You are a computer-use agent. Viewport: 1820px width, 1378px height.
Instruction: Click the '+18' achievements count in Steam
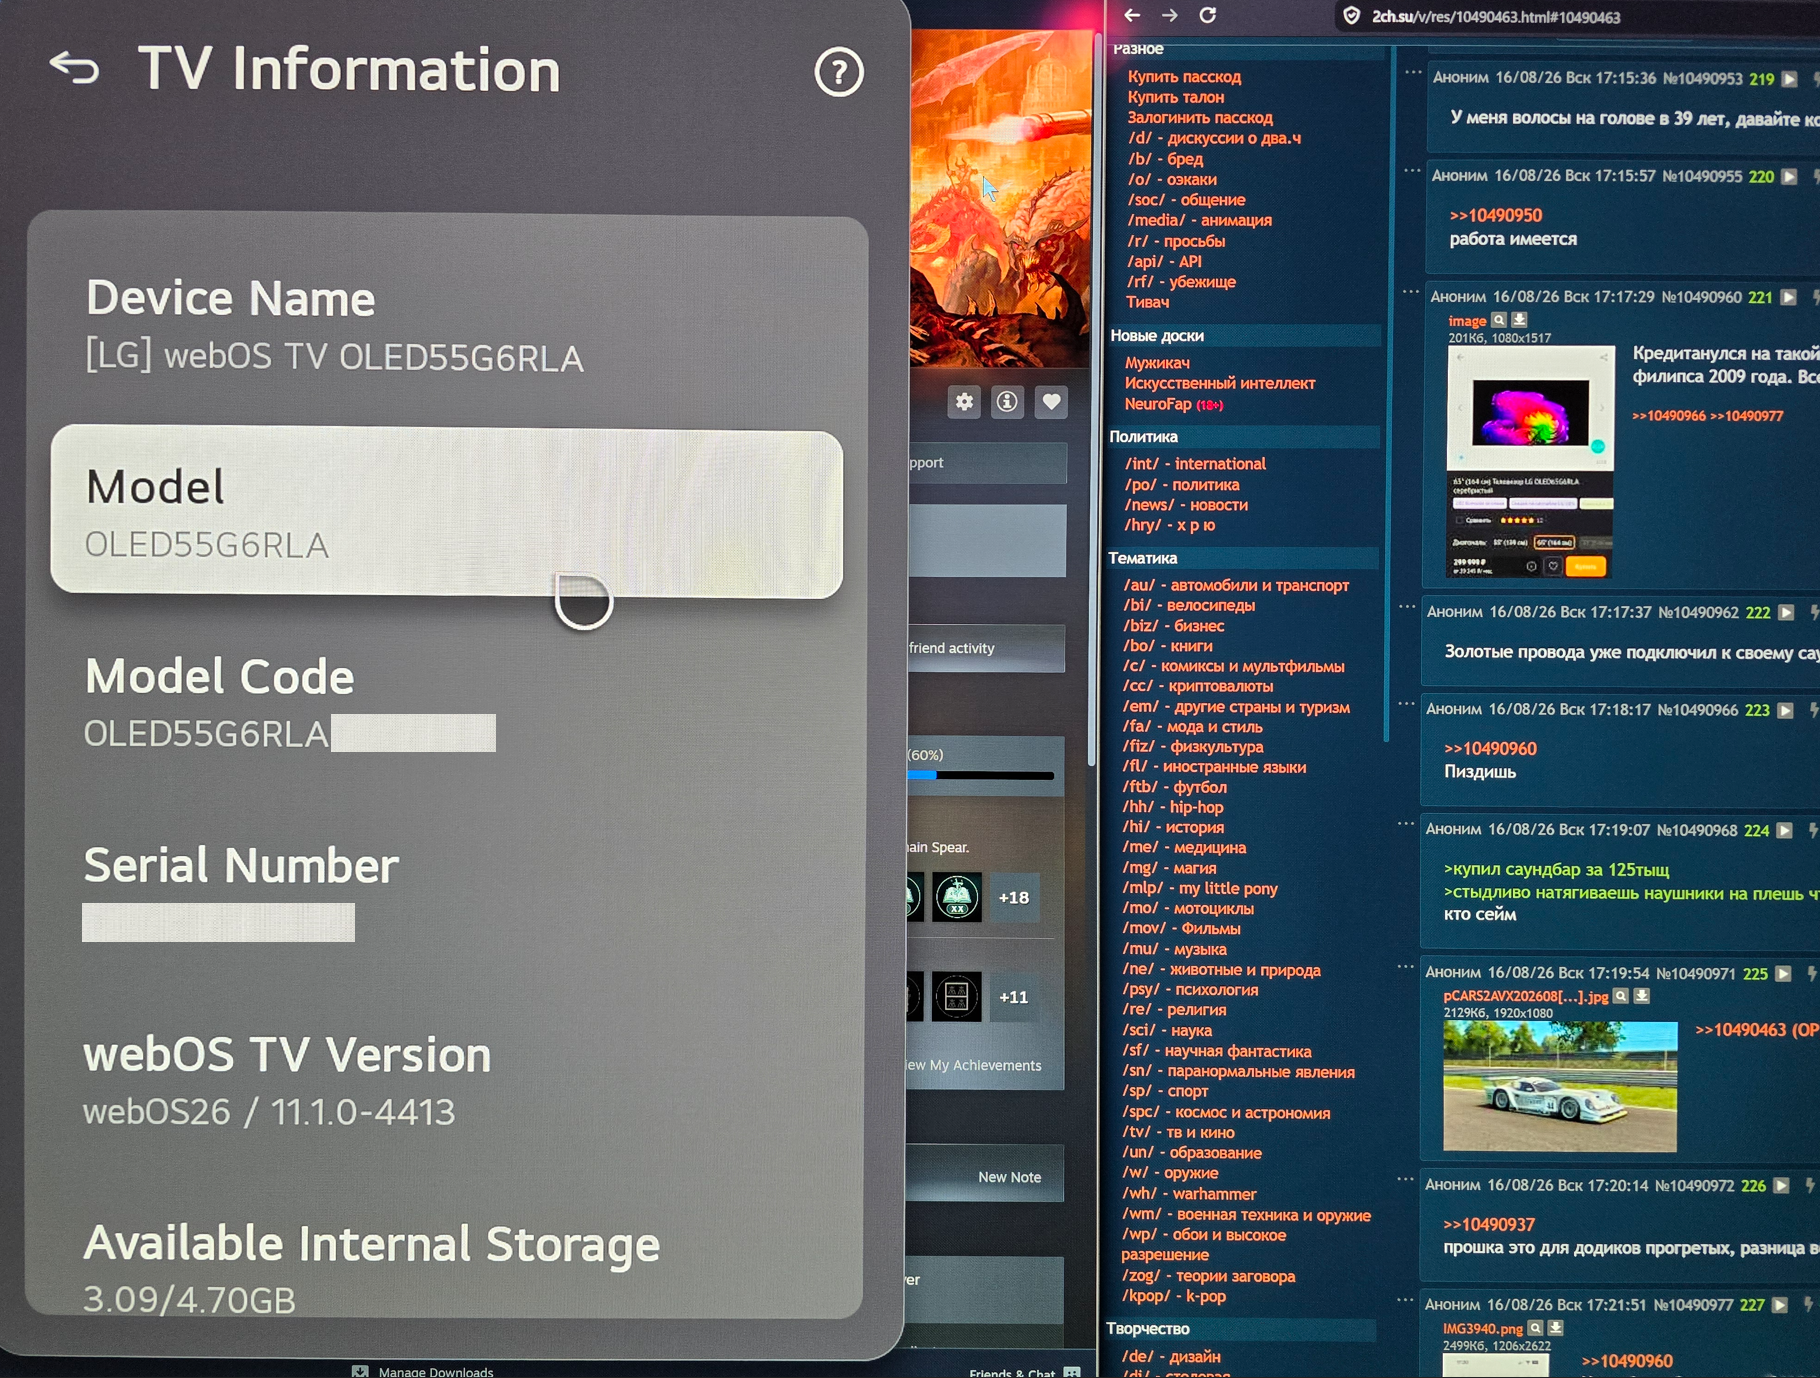[x=1014, y=898]
